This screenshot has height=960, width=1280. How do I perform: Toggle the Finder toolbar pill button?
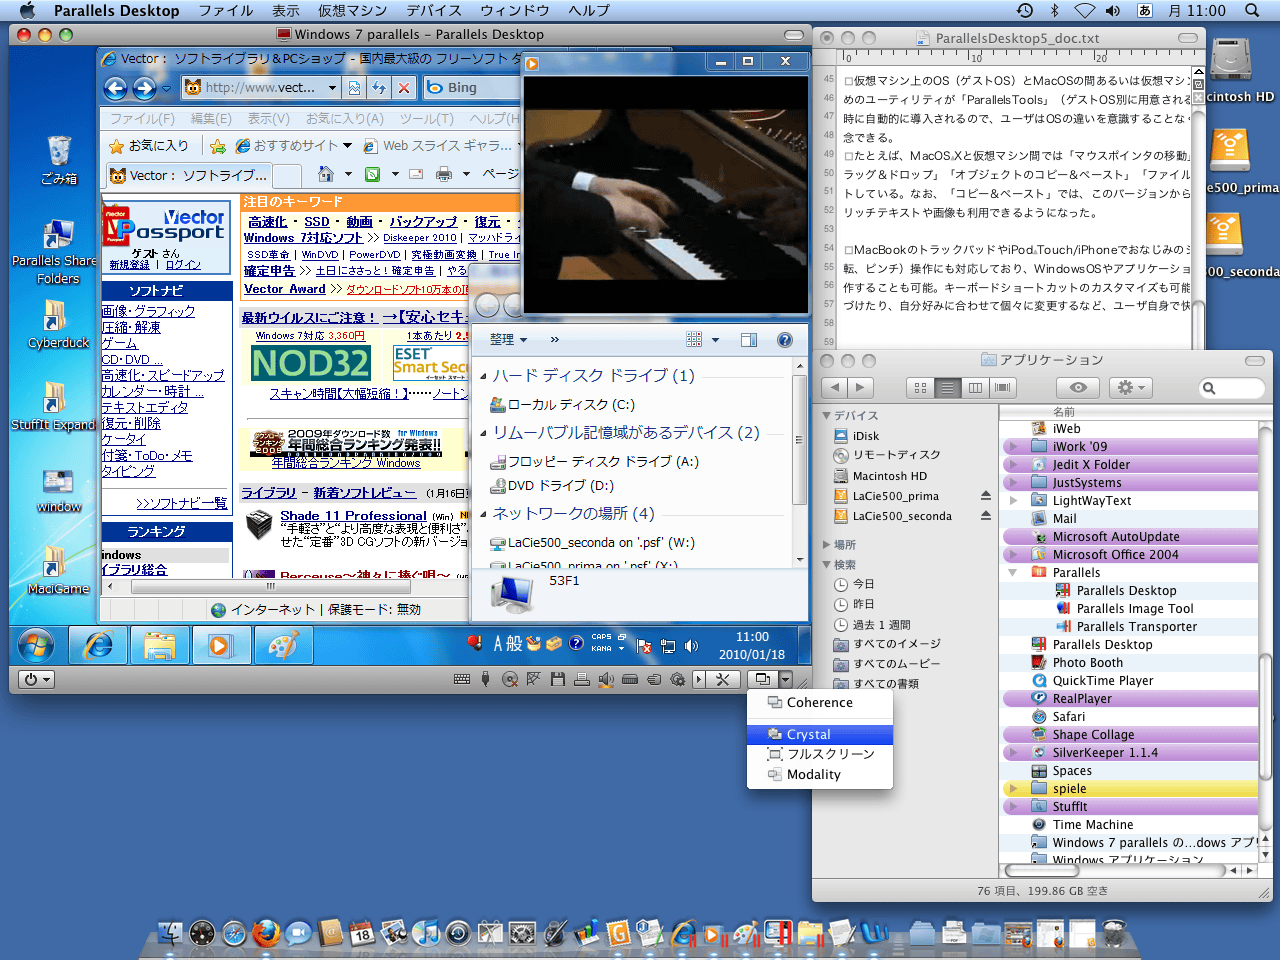click(x=1254, y=360)
